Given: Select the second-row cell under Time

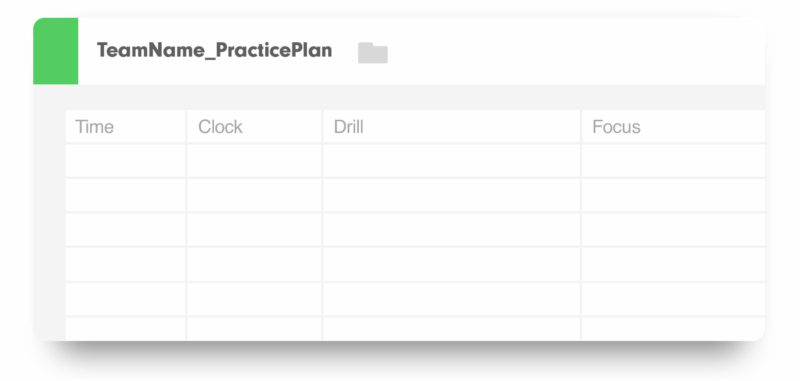Looking at the screenshot, I should tap(126, 195).
